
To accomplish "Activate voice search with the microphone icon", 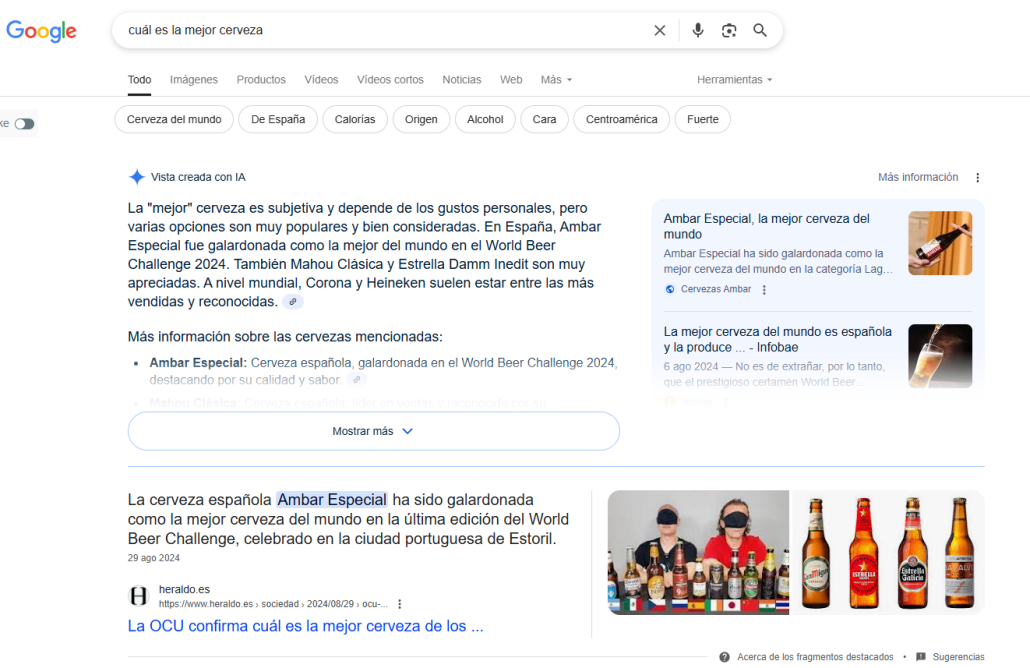I will click(x=697, y=30).
